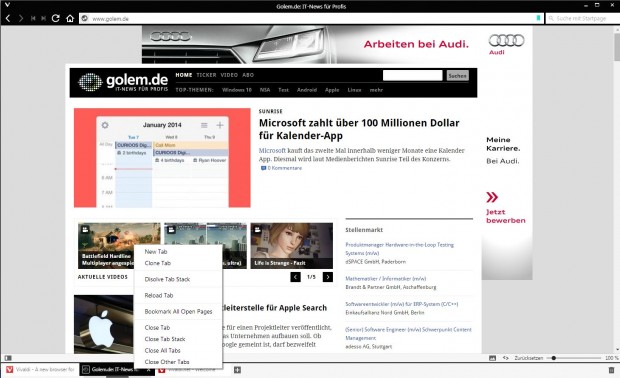Go to the home page icon
This screenshot has width=620, height=378.
70,18
